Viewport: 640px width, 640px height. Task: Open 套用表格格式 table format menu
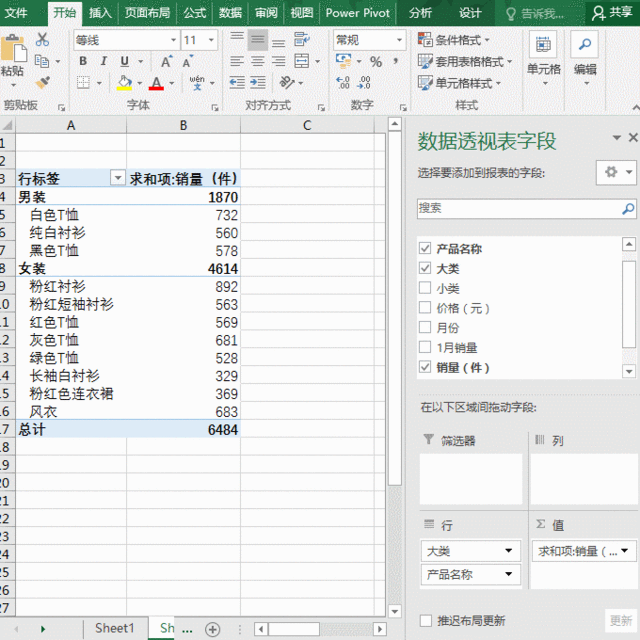coord(465,62)
